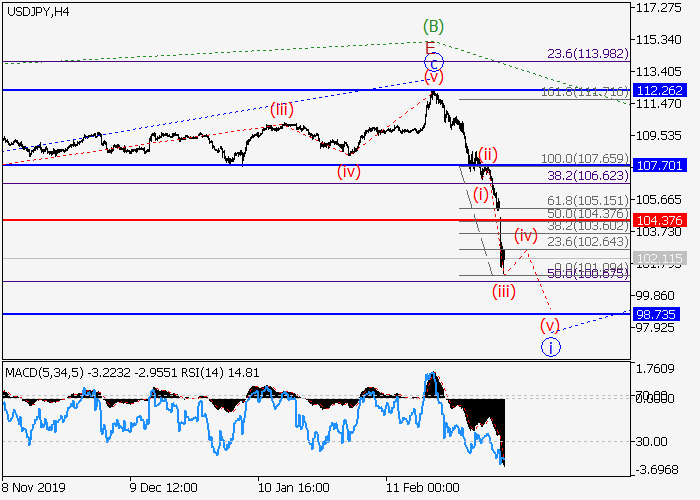Select the (v) label at chart peak
The image size is (700, 500).
(x=433, y=77)
